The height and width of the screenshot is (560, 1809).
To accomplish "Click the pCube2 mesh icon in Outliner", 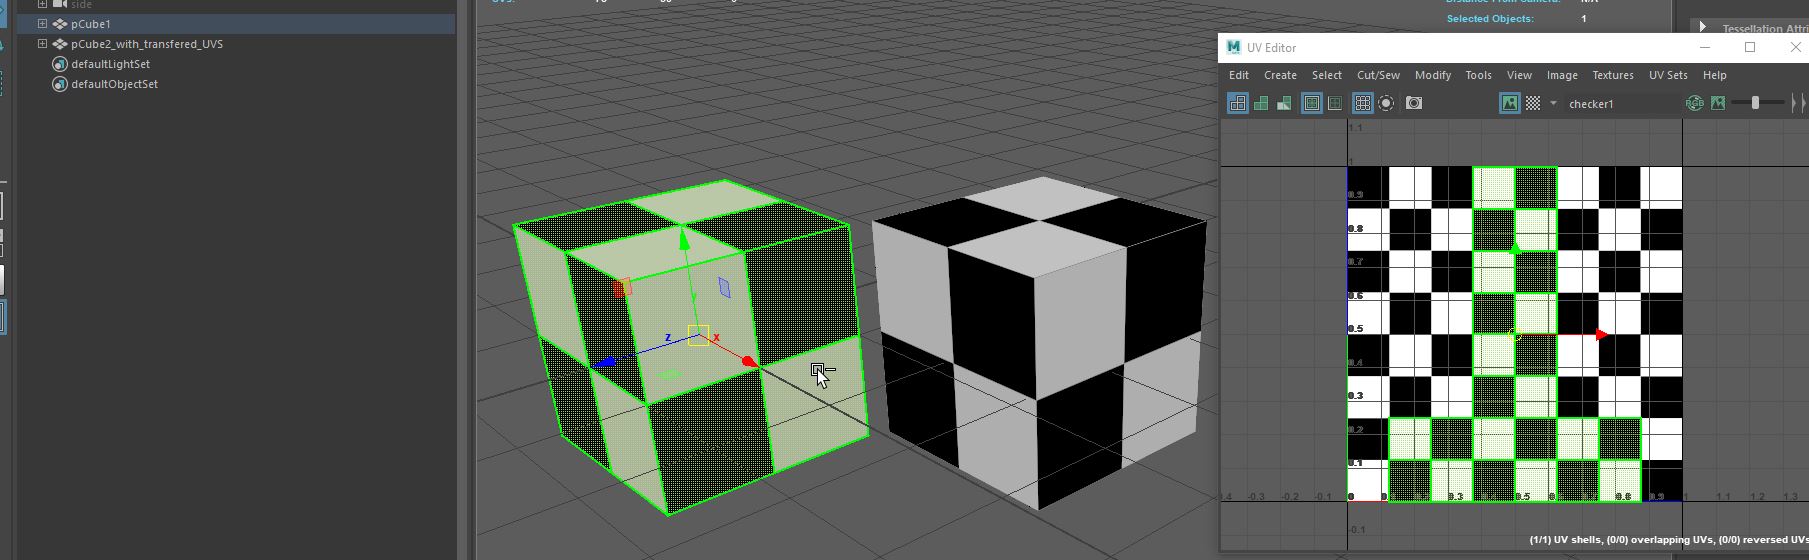I will click(x=60, y=44).
